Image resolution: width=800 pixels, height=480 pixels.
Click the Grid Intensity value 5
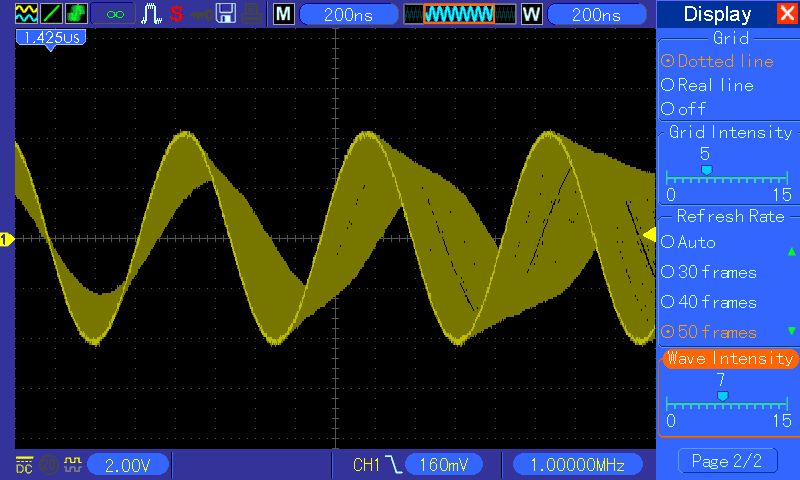(x=705, y=154)
